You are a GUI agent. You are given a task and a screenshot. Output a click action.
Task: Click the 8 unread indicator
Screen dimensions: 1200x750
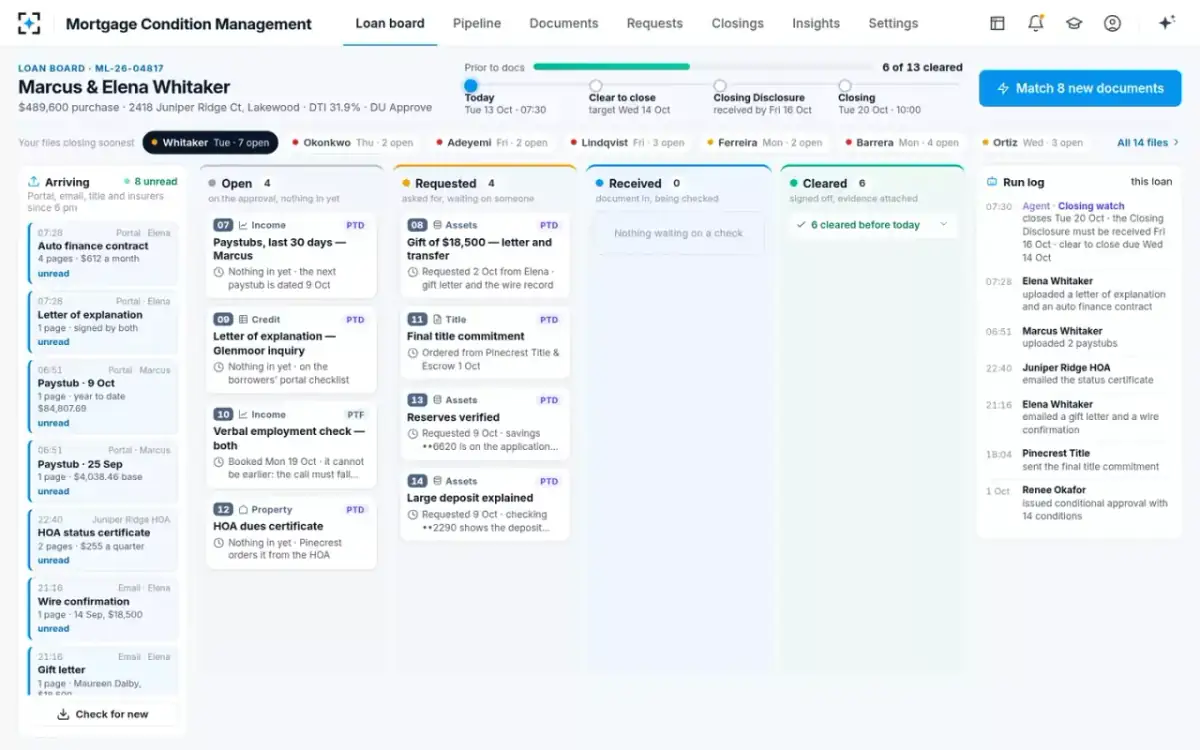pos(150,182)
